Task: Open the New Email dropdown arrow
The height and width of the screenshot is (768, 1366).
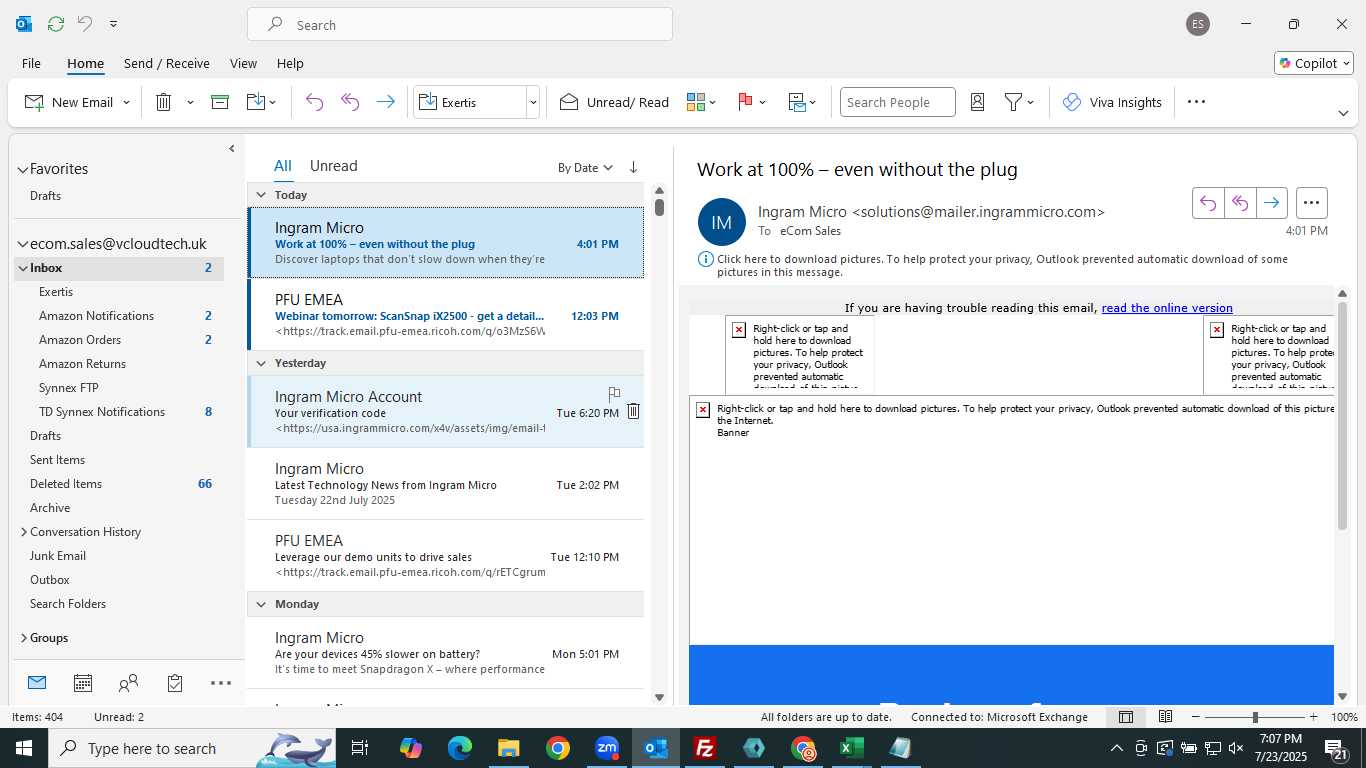Action: (126, 102)
